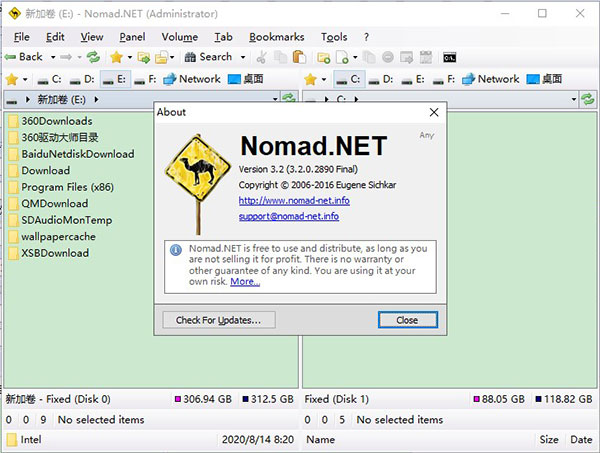Select drive F: in right panel

click(444, 80)
